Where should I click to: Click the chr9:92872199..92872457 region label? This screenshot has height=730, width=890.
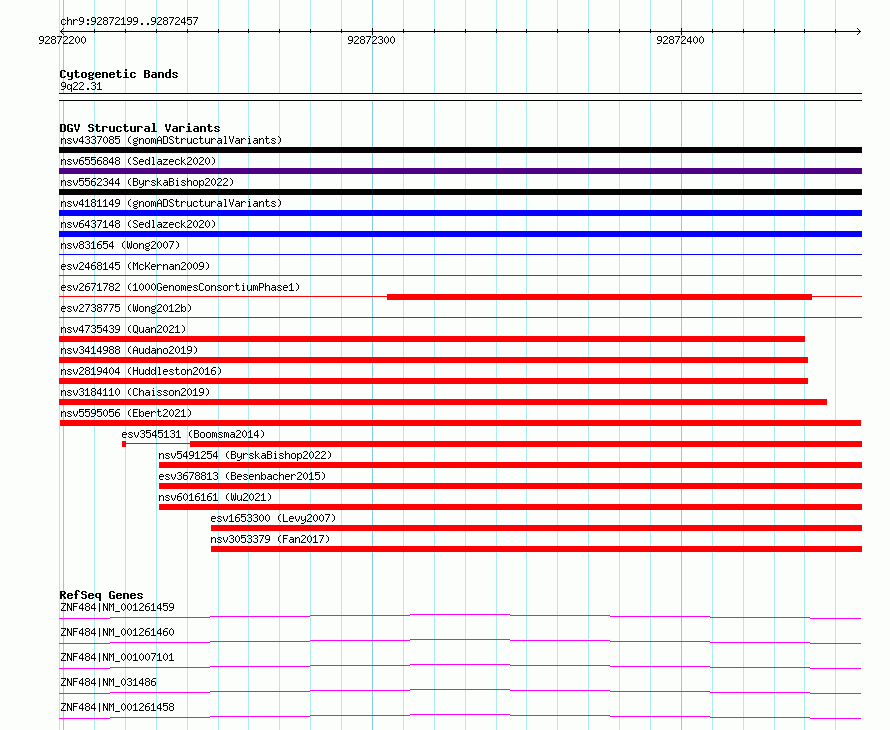[129, 21]
